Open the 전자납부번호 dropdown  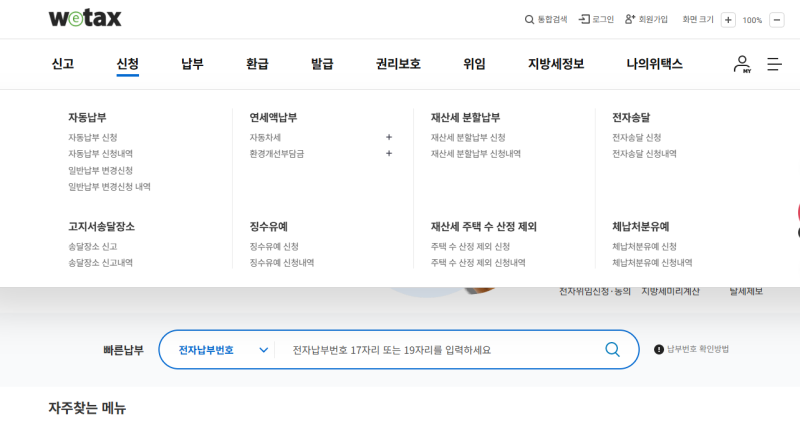click(223, 350)
